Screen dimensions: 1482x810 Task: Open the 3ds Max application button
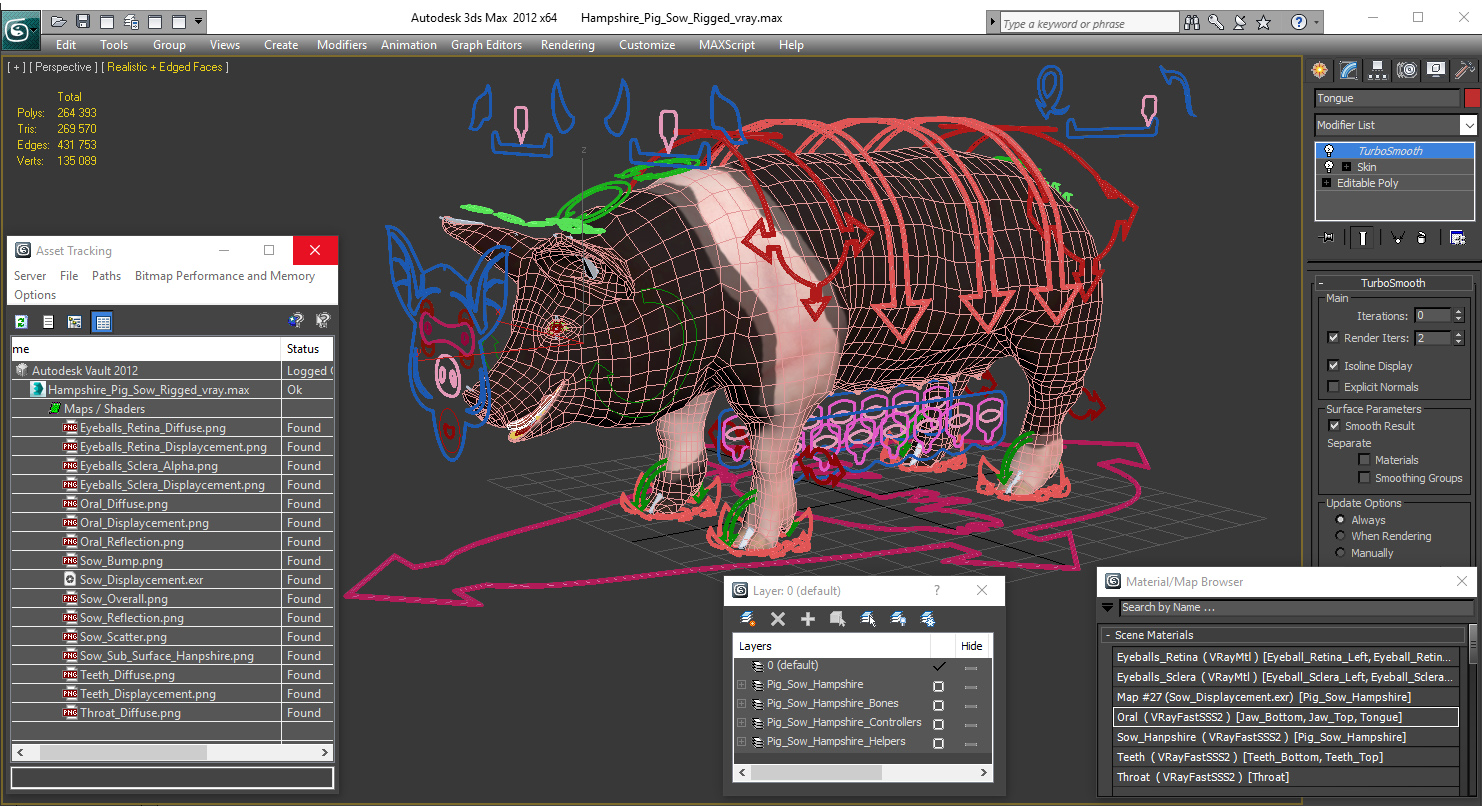point(19,28)
